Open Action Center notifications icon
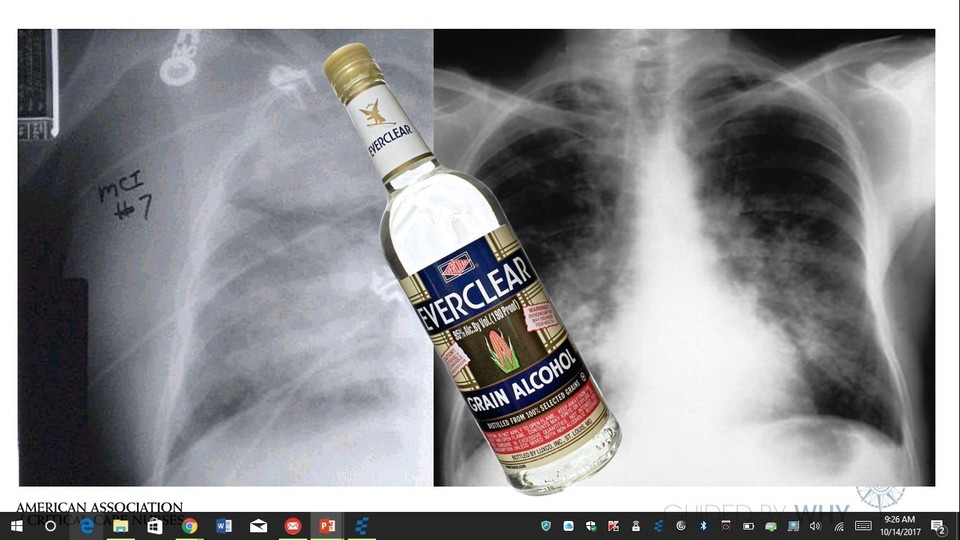Image resolution: width=960 pixels, height=540 pixels. [x=938, y=527]
